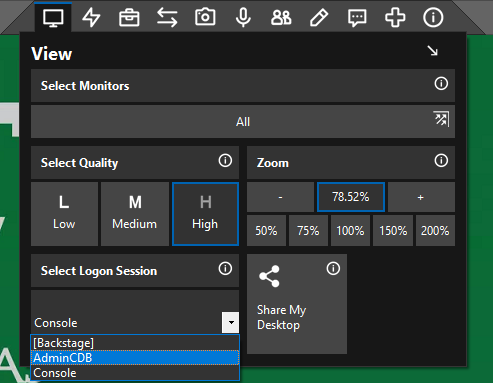
Task: Show info for Select Quality
Action: tap(225, 161)
